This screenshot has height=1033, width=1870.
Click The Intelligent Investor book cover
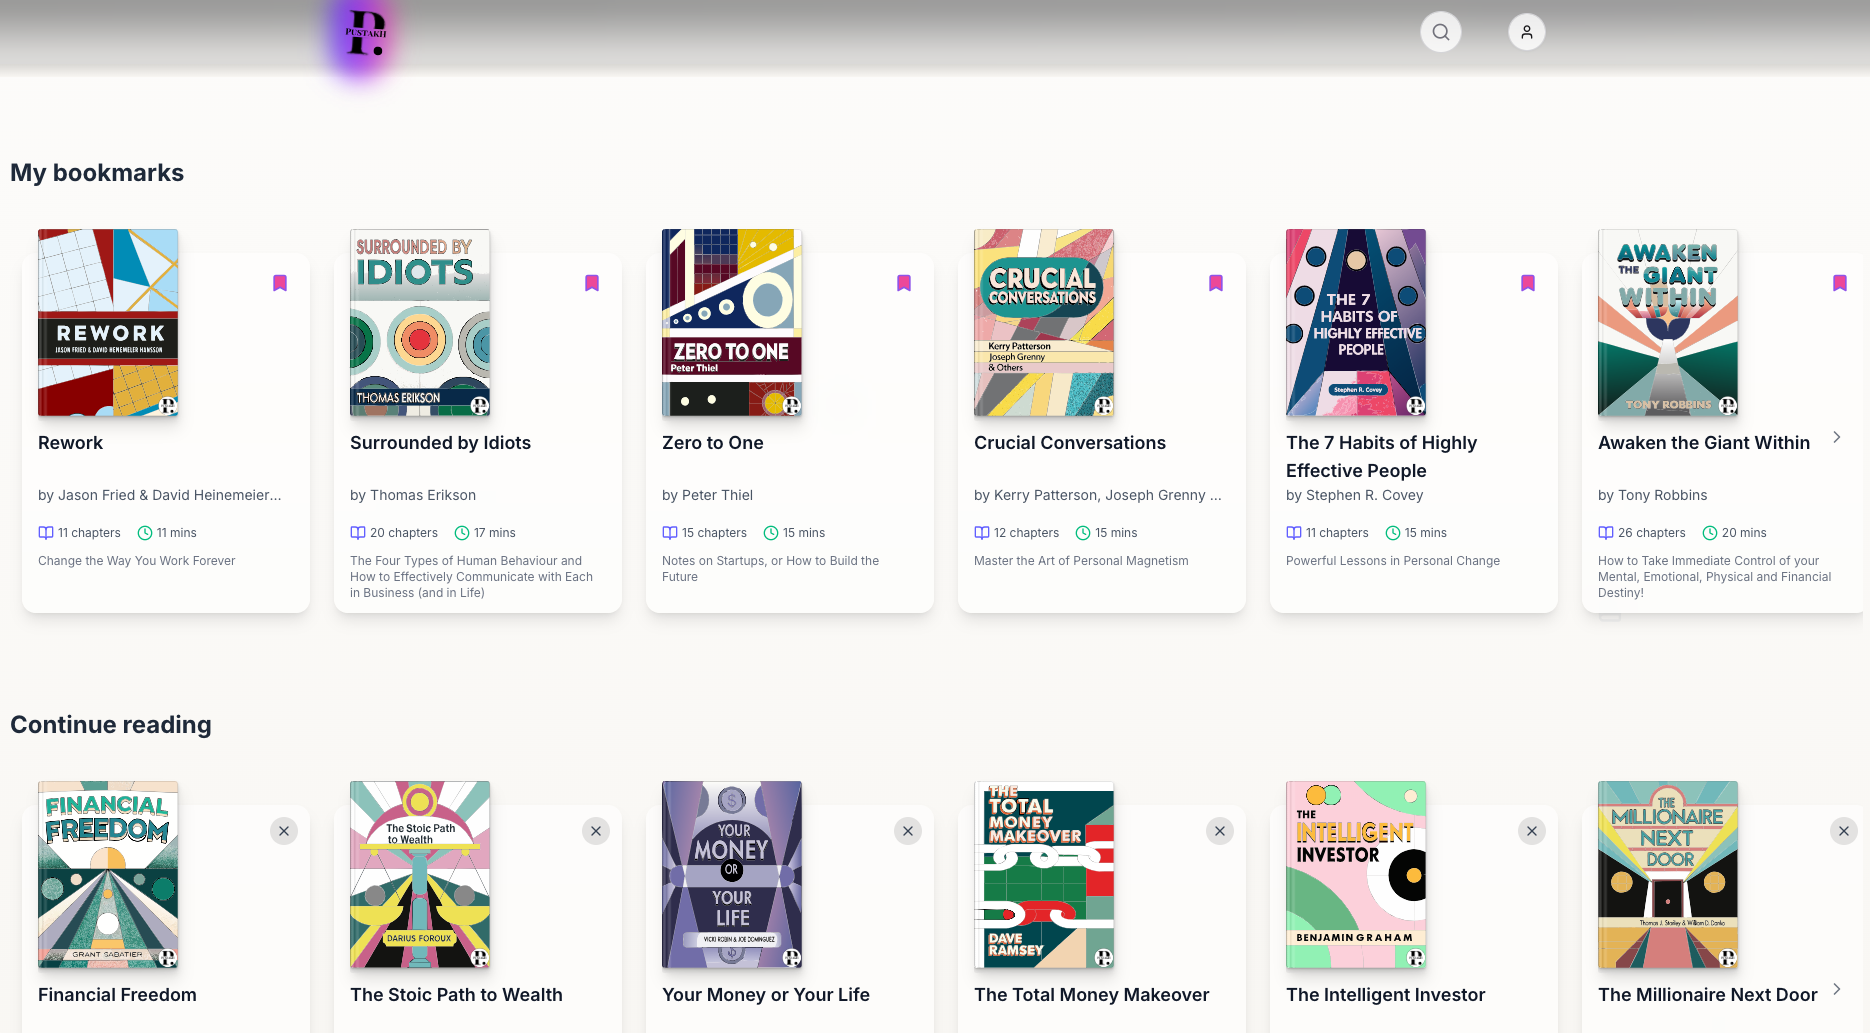tap(1355, 875)
